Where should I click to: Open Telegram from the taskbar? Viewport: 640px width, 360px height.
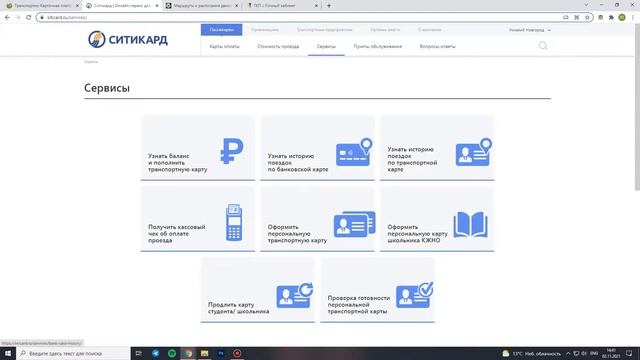coord(156,353)
